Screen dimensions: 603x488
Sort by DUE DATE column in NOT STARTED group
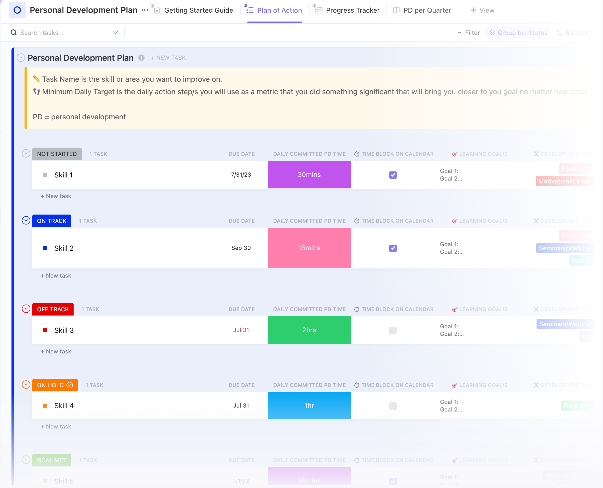tap(242, 154)
